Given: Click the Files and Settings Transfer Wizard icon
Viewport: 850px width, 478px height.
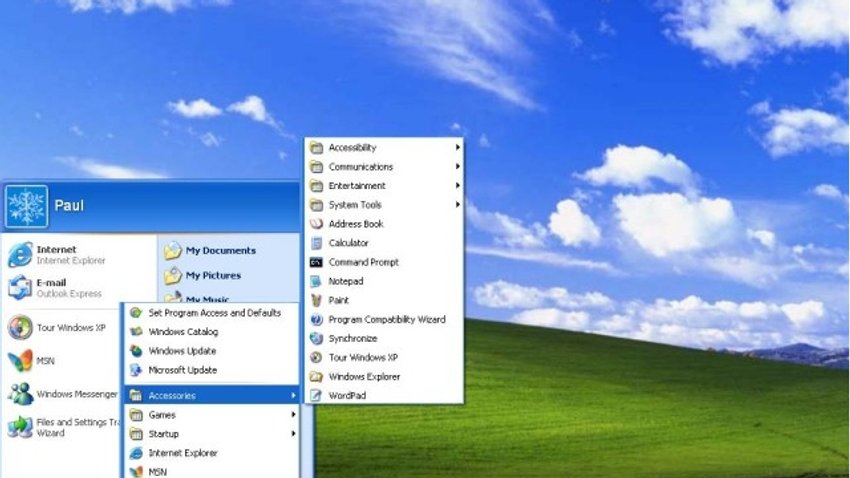Looking at the screenshot, I should coord(20,427).
